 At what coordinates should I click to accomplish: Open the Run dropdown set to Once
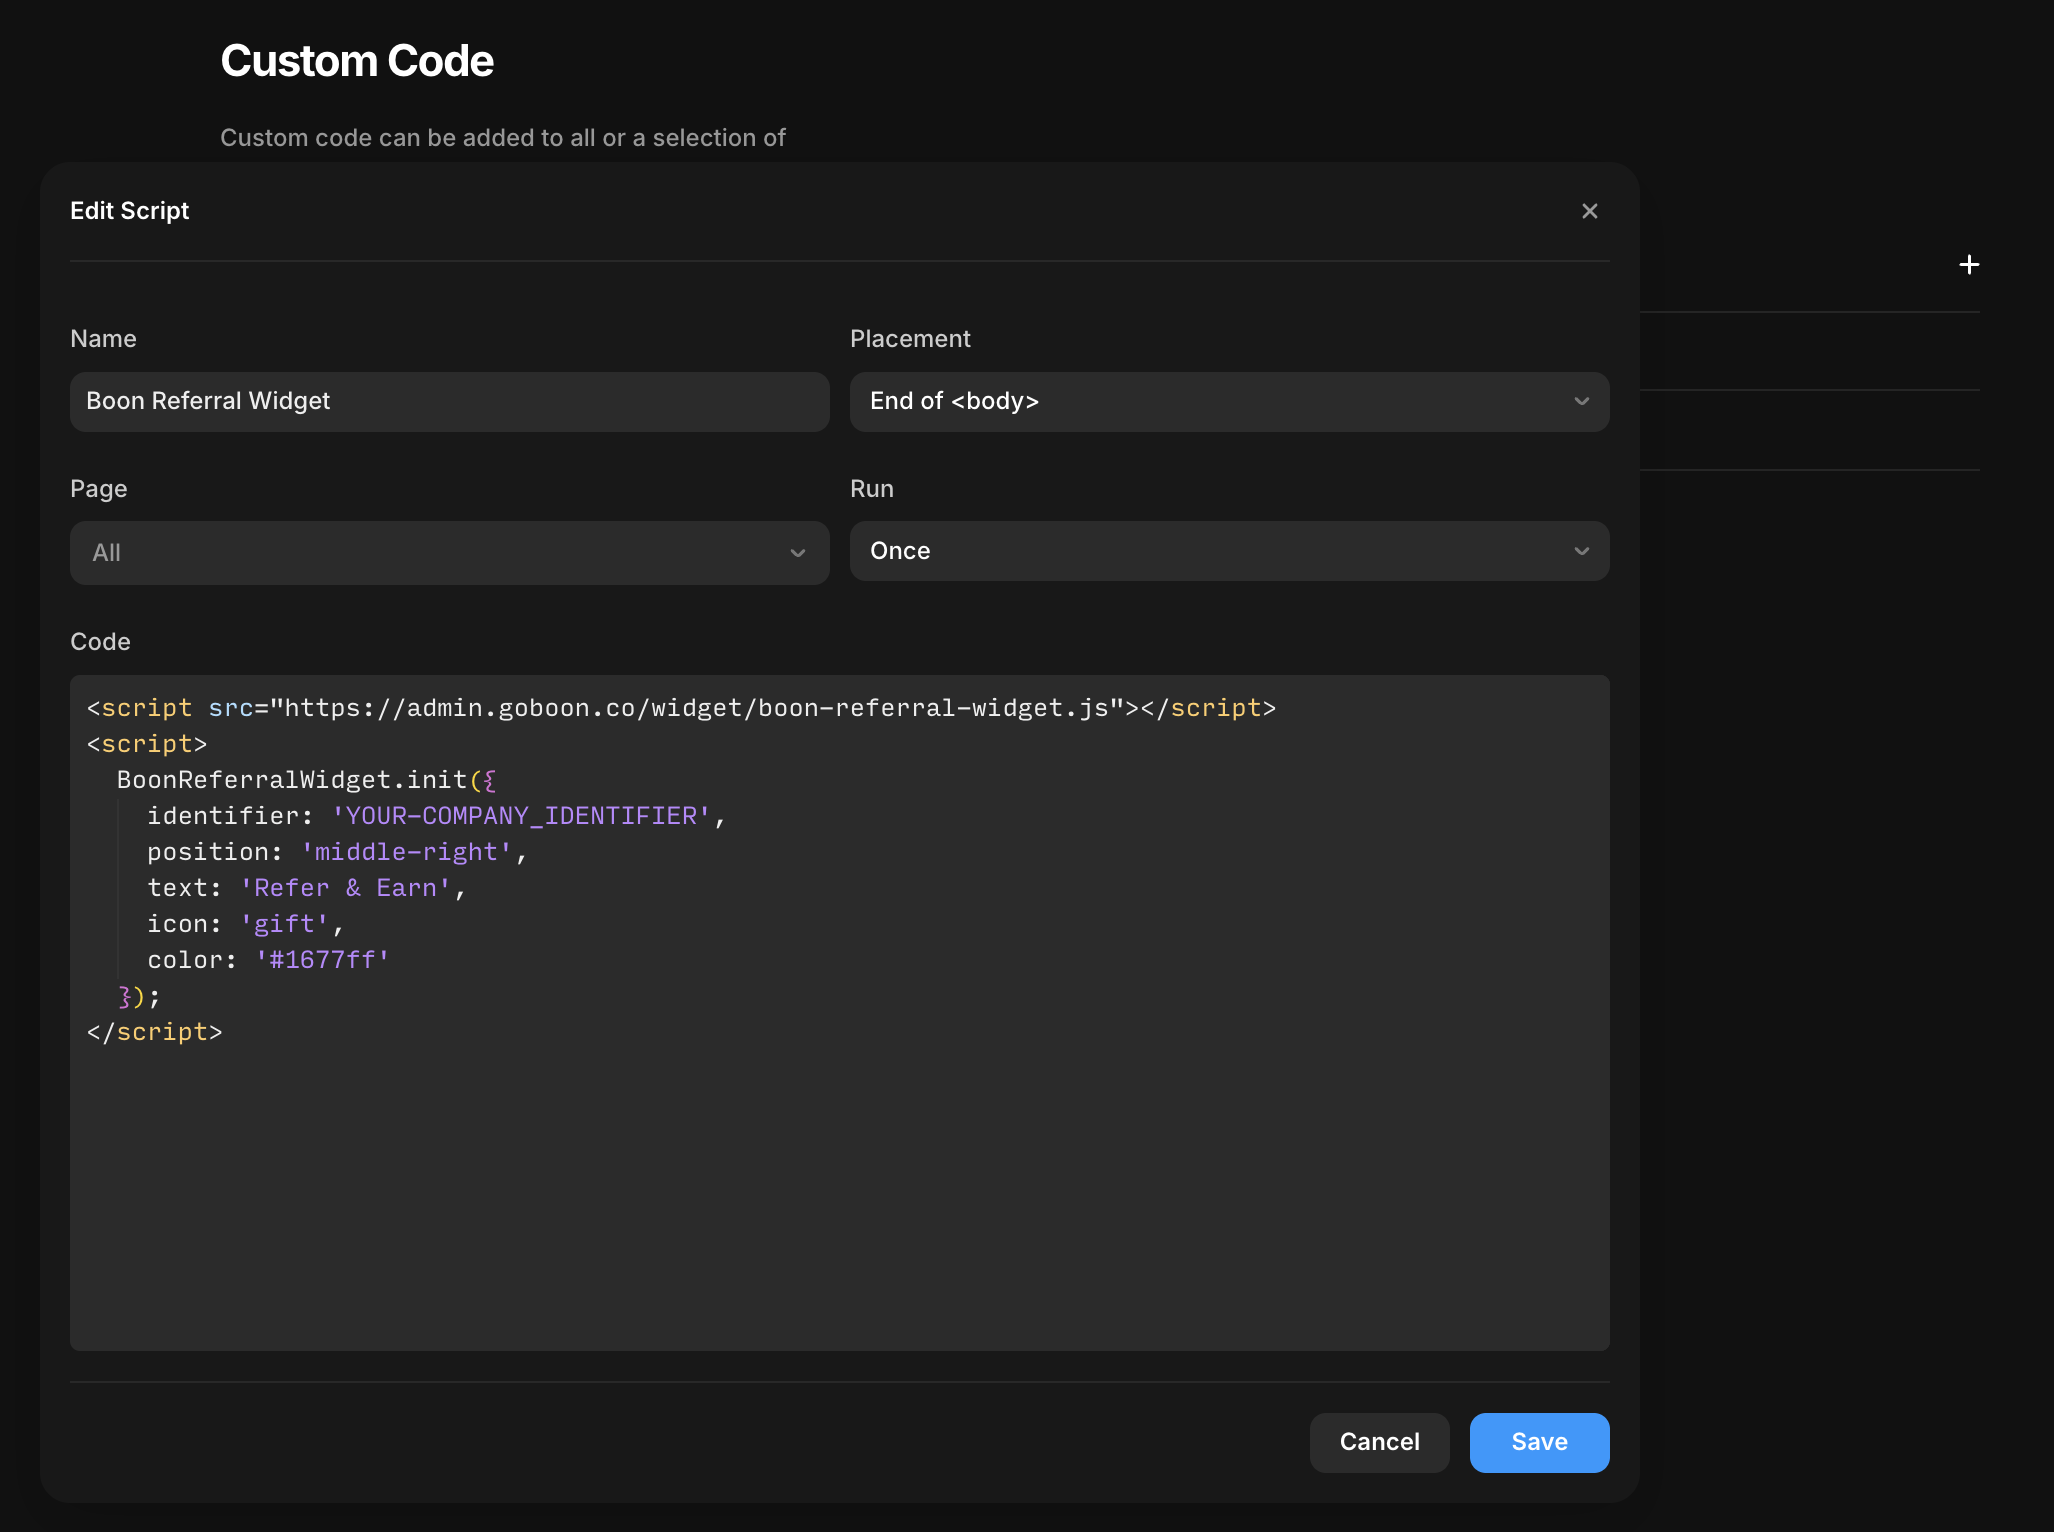[1229, 551]
